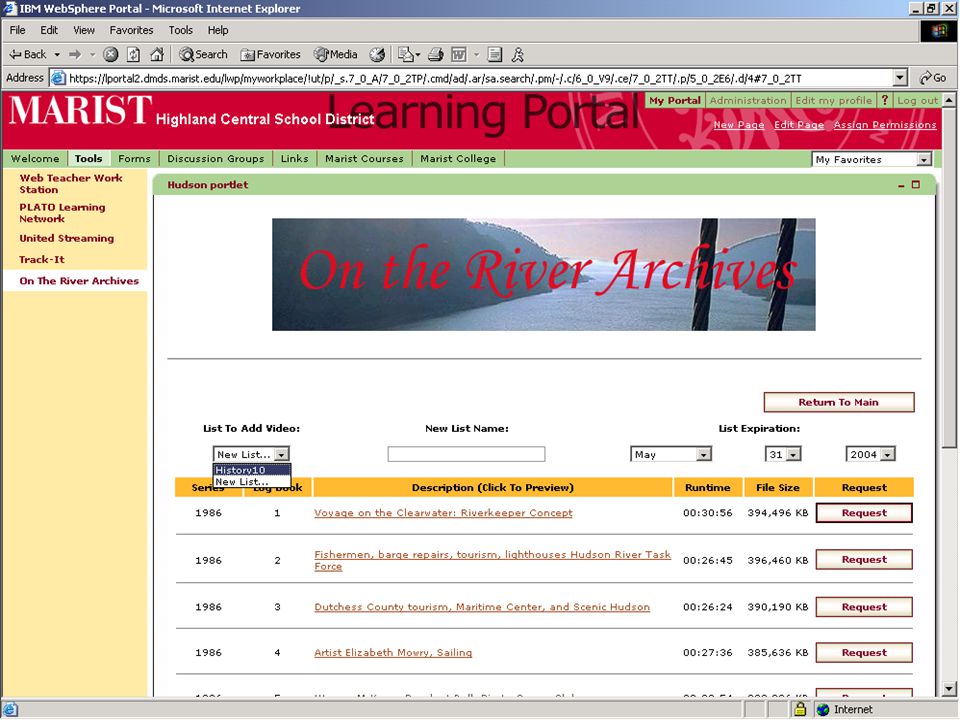Viewport: 960px width, 720px height.
Task: Click the Print icon
Action: pyautogui.click(x=435, y=54)
